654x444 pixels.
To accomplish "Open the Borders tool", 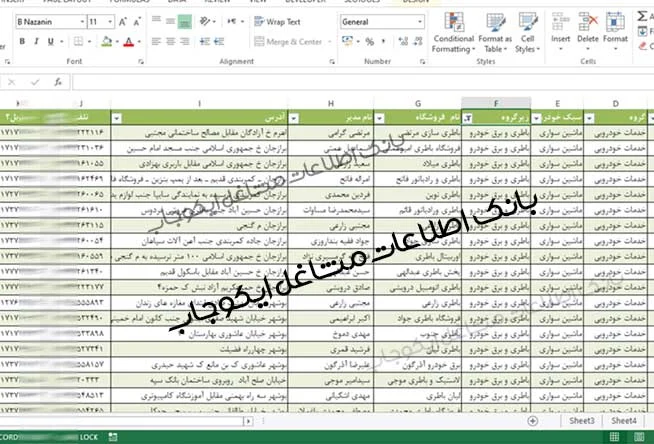I will [x=78, y=41].
